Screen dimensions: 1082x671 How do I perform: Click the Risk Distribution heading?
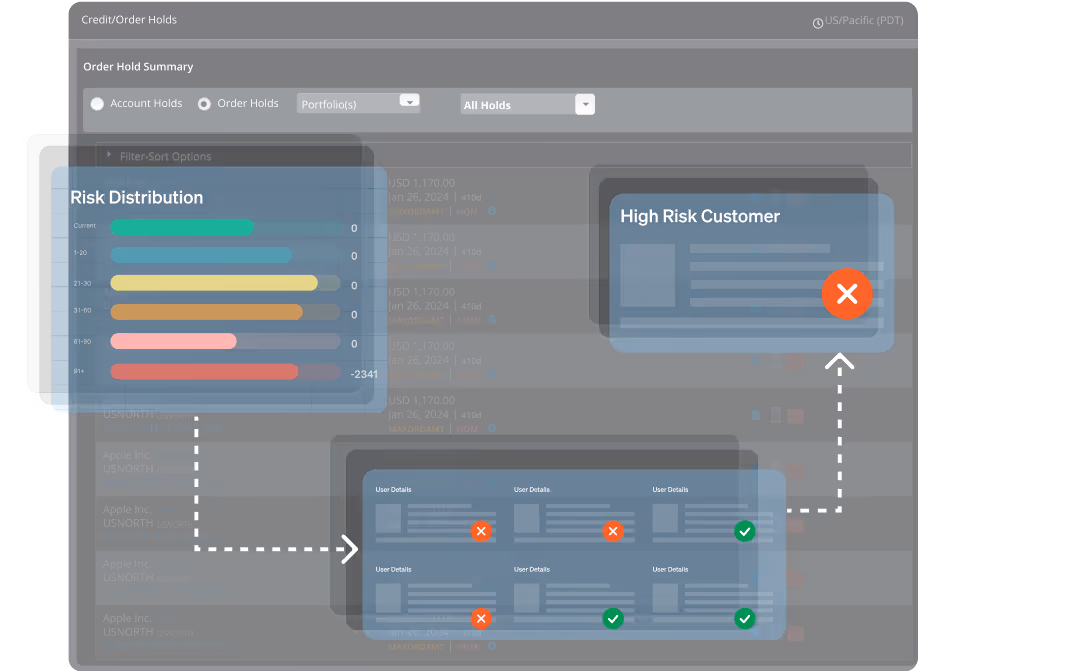pyautogui.click(x=137, y=197)
